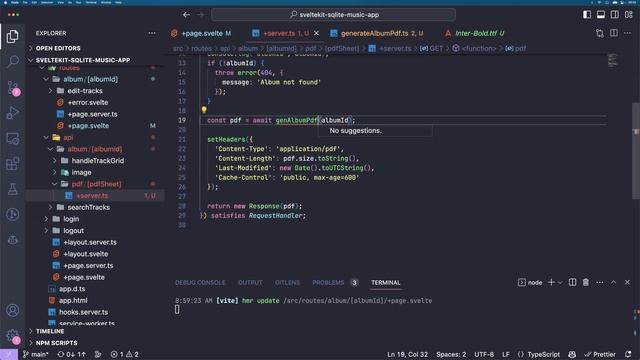Switch to the Inter-Bold.ttf tab
640x360 pixels.
(x=475, y=33)
